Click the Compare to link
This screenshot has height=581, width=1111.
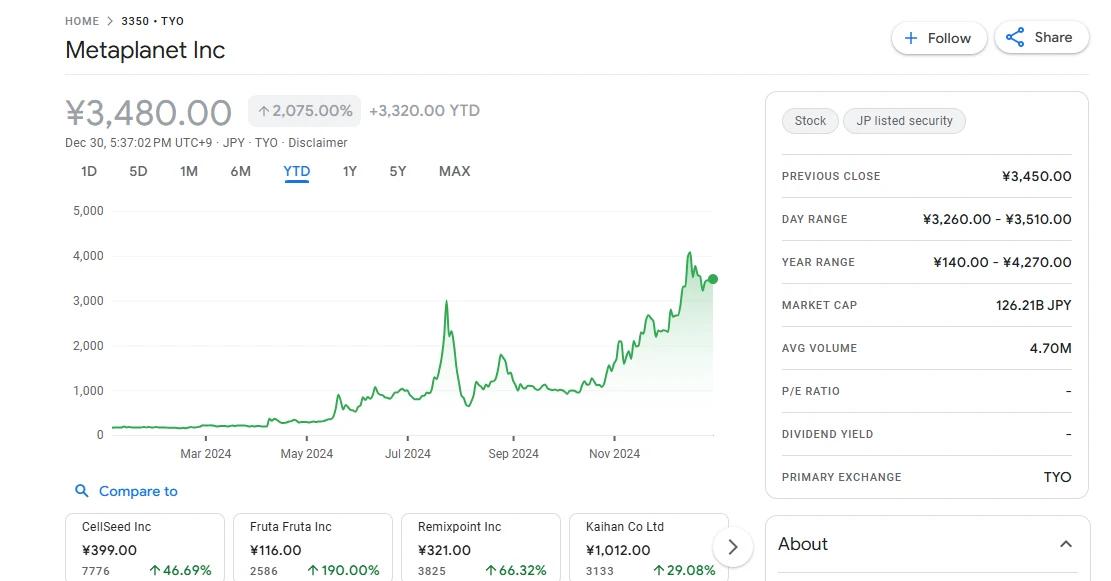(x=138, y=491)
